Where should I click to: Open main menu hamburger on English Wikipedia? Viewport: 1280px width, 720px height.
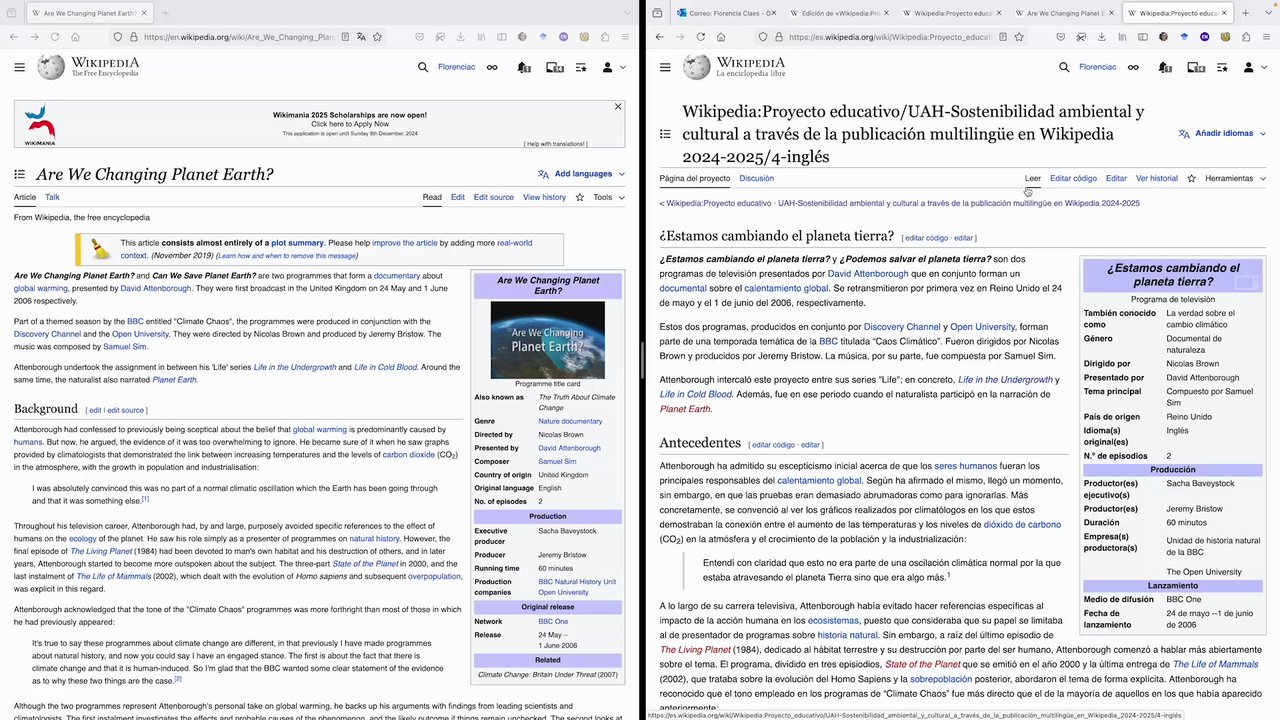(19, 67)
